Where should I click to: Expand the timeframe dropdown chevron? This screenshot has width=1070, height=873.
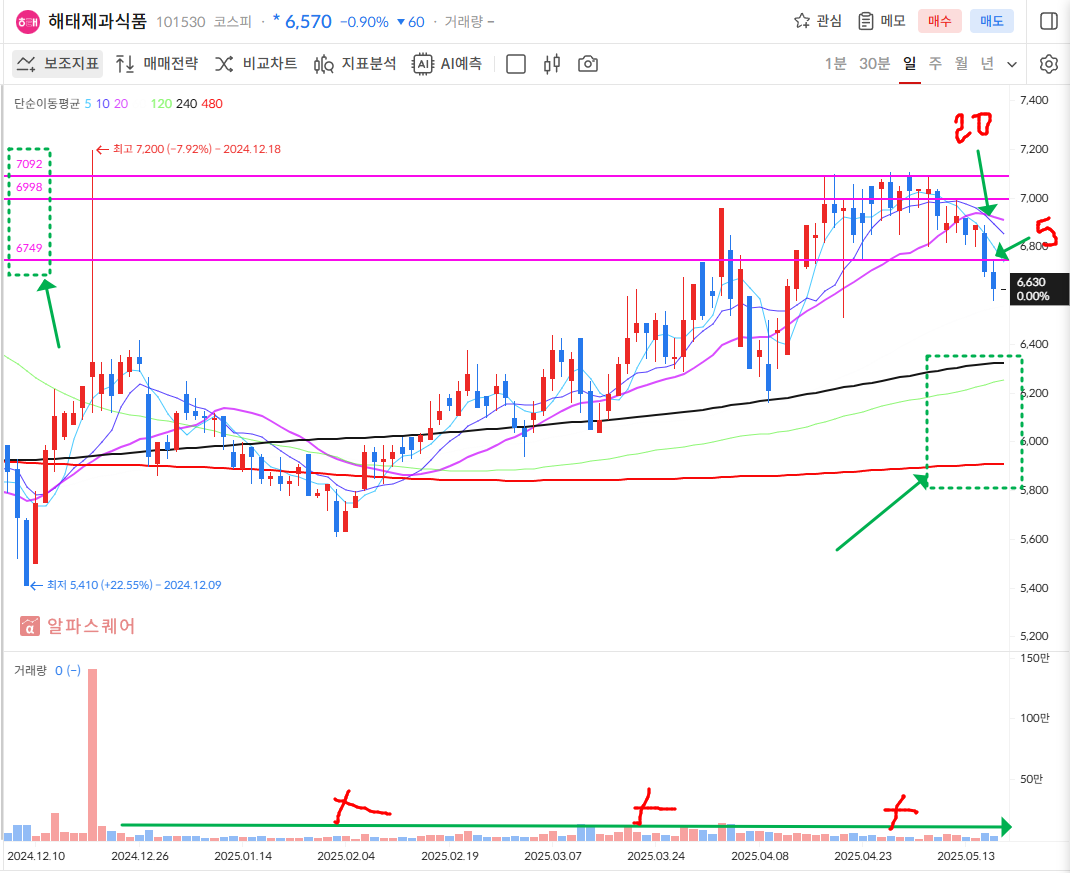[1012, 65]
